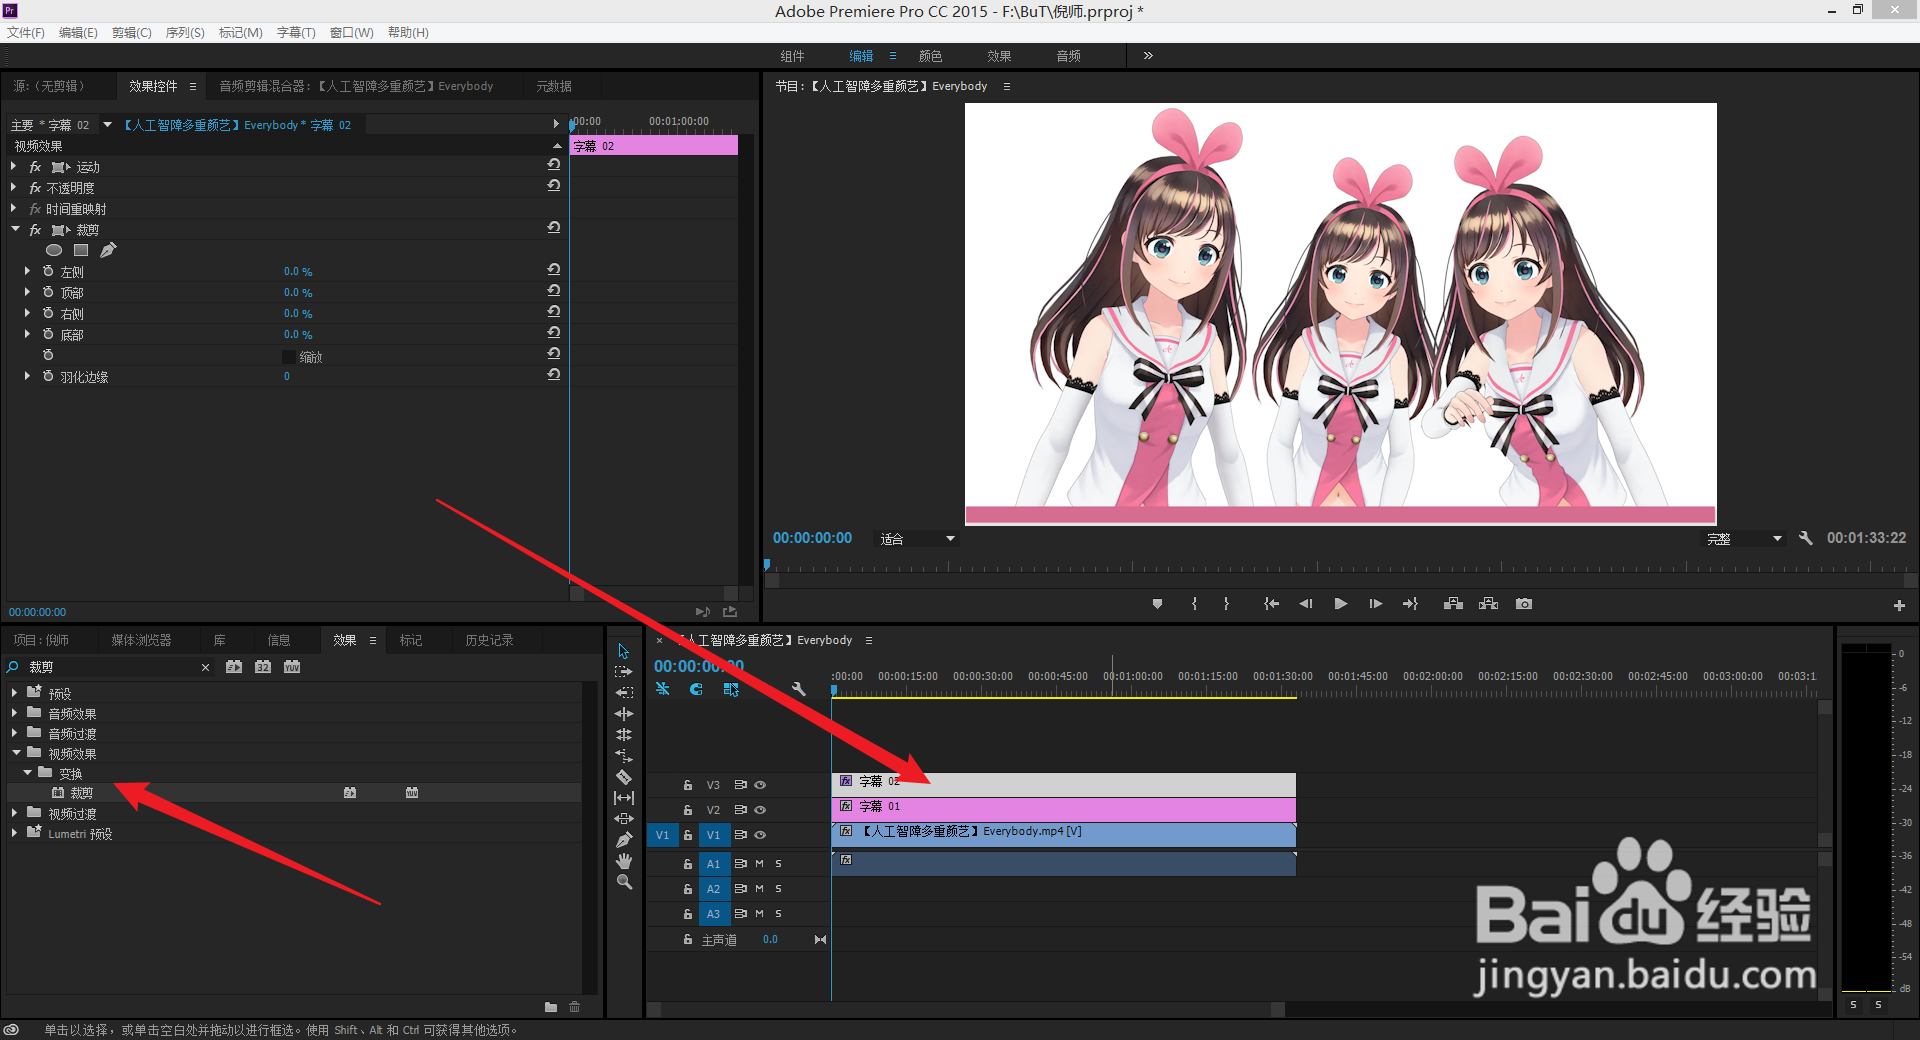This screenshot has width=1920, height=1040.
Task: Solo audio track A2
Action: tap(779, 888)
